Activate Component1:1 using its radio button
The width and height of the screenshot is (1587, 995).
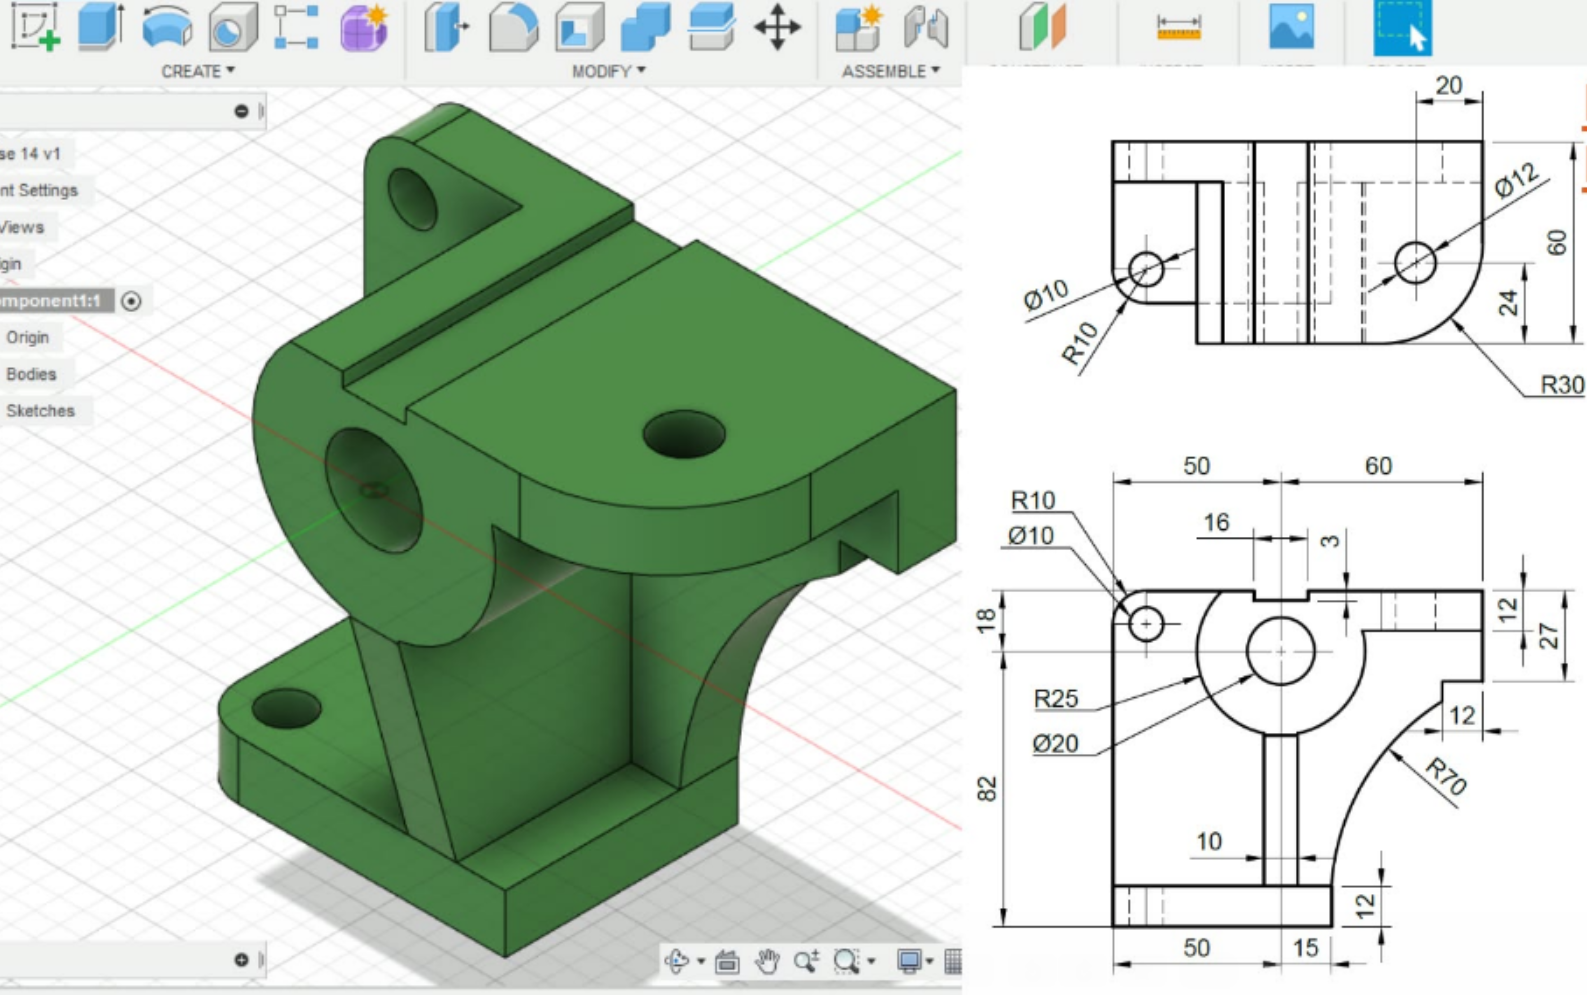coord(131,301)
